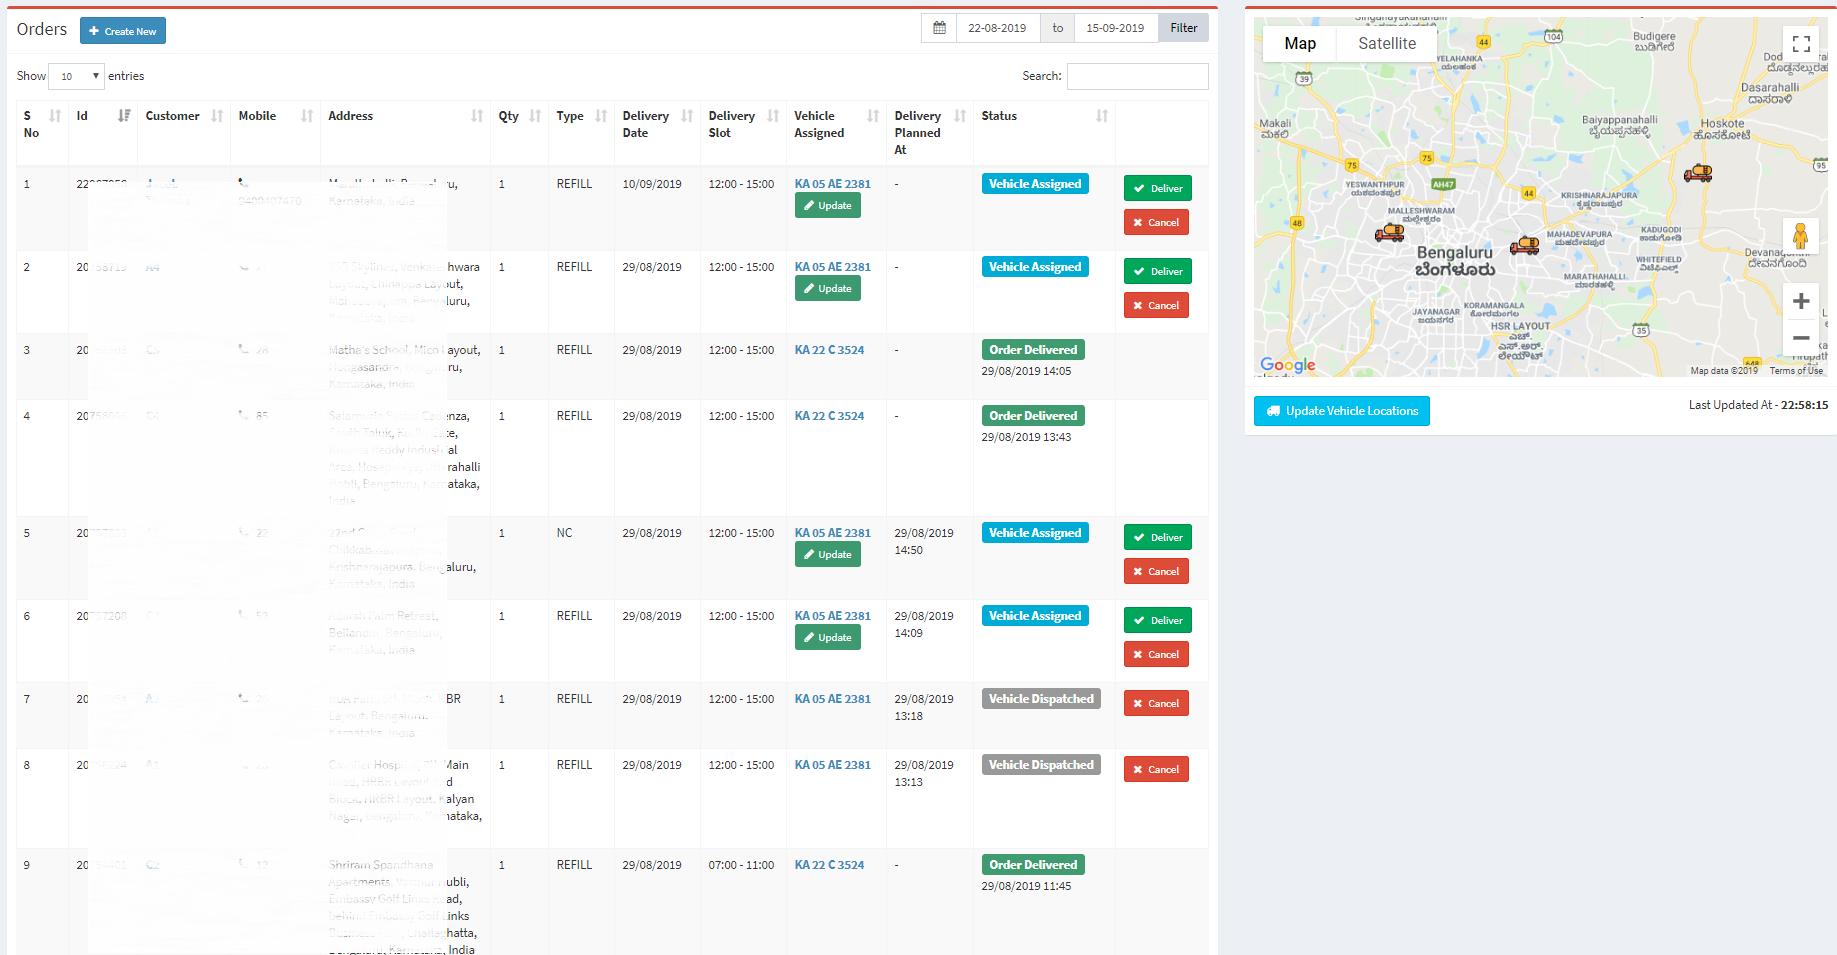Image resolution: width=1837 pixels, height=955 pixels.
Task: Cancel the order in row 2
Action: click(x=1156, y=305)
